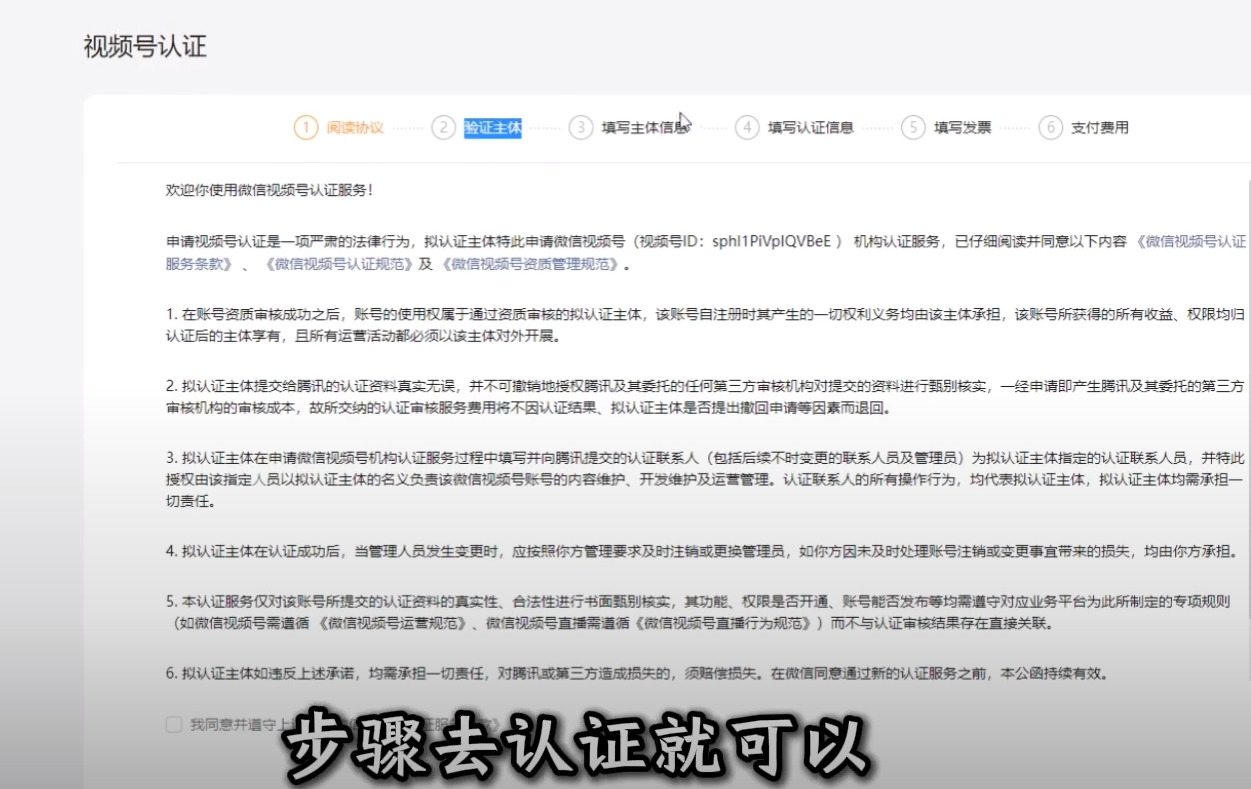
Task: Click the 视频号认证 page heading
Action: [x=145, y=47]
